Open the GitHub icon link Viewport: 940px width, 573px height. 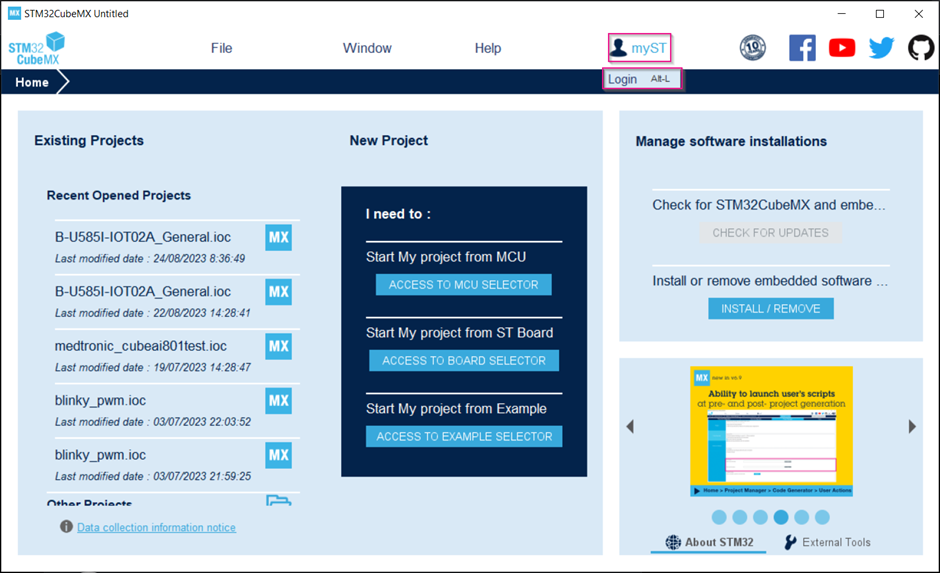[921, 47]
